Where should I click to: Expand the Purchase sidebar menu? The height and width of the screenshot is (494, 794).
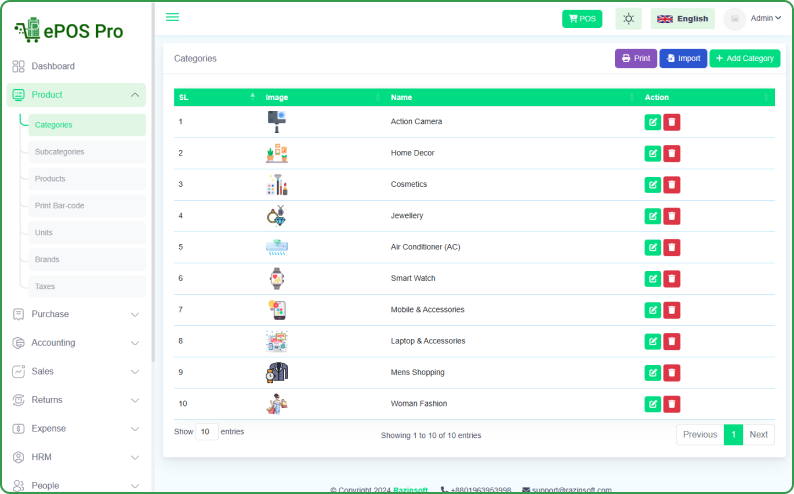(x=76, y=314)
